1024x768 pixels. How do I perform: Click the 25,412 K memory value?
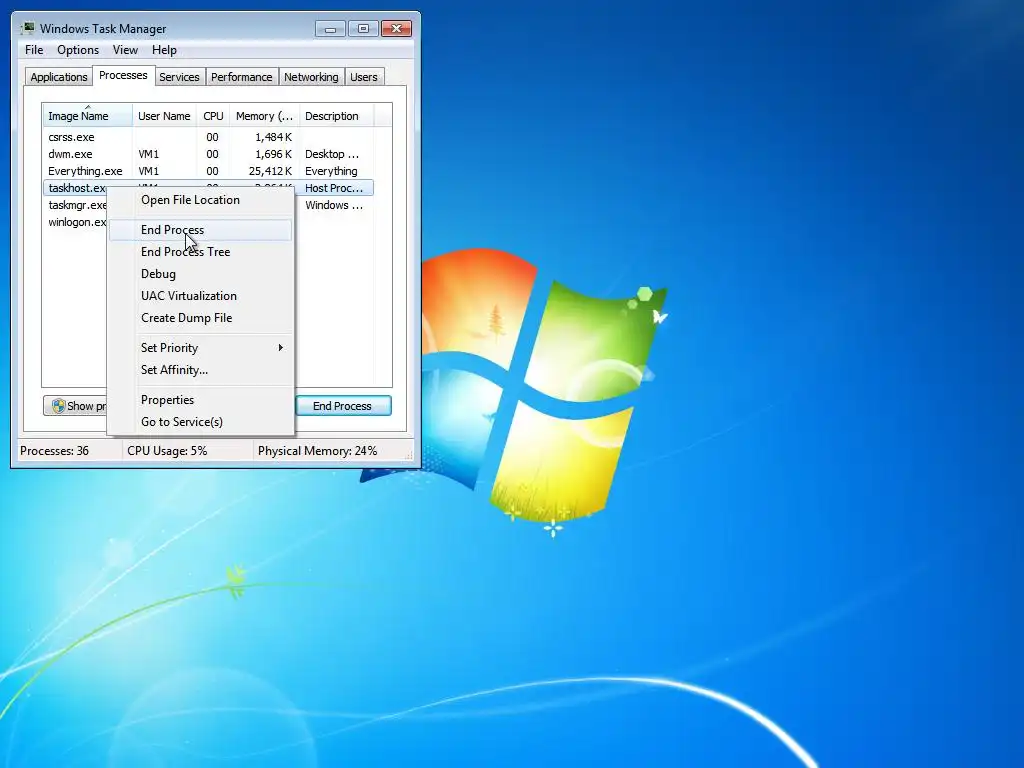[270, 171]
